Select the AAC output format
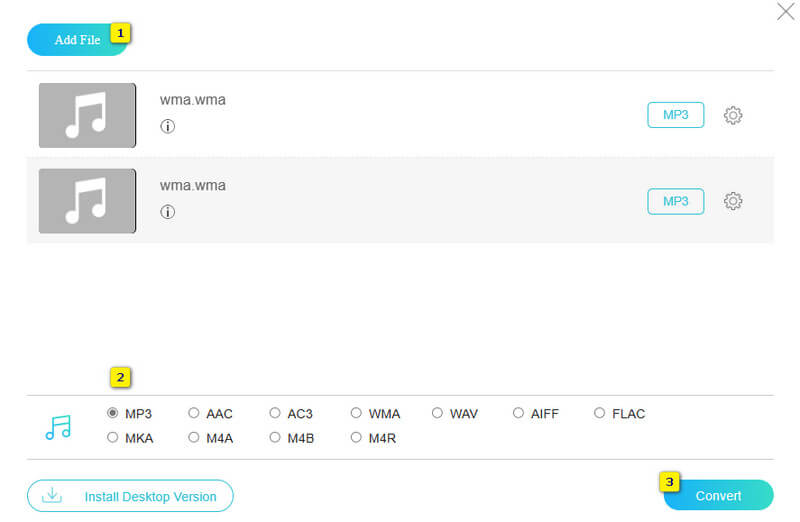 [194, 413]
